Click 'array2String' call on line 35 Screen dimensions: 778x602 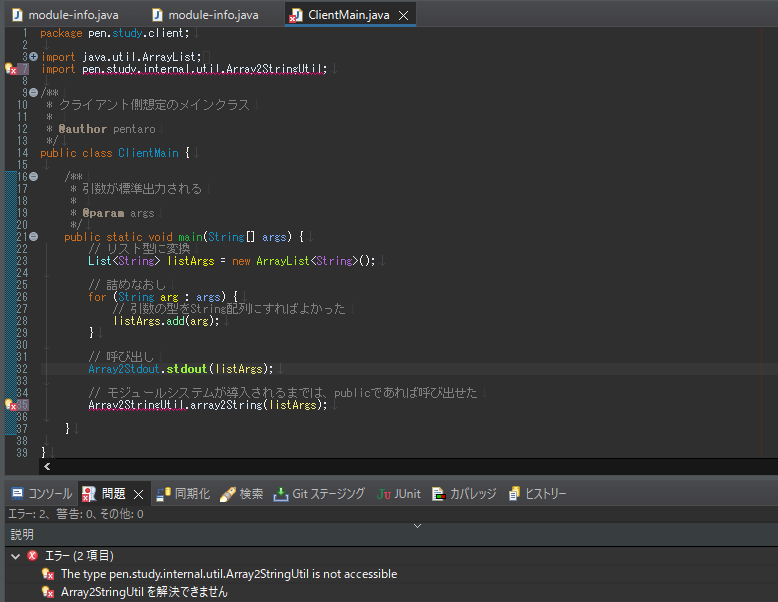point(226,405)
